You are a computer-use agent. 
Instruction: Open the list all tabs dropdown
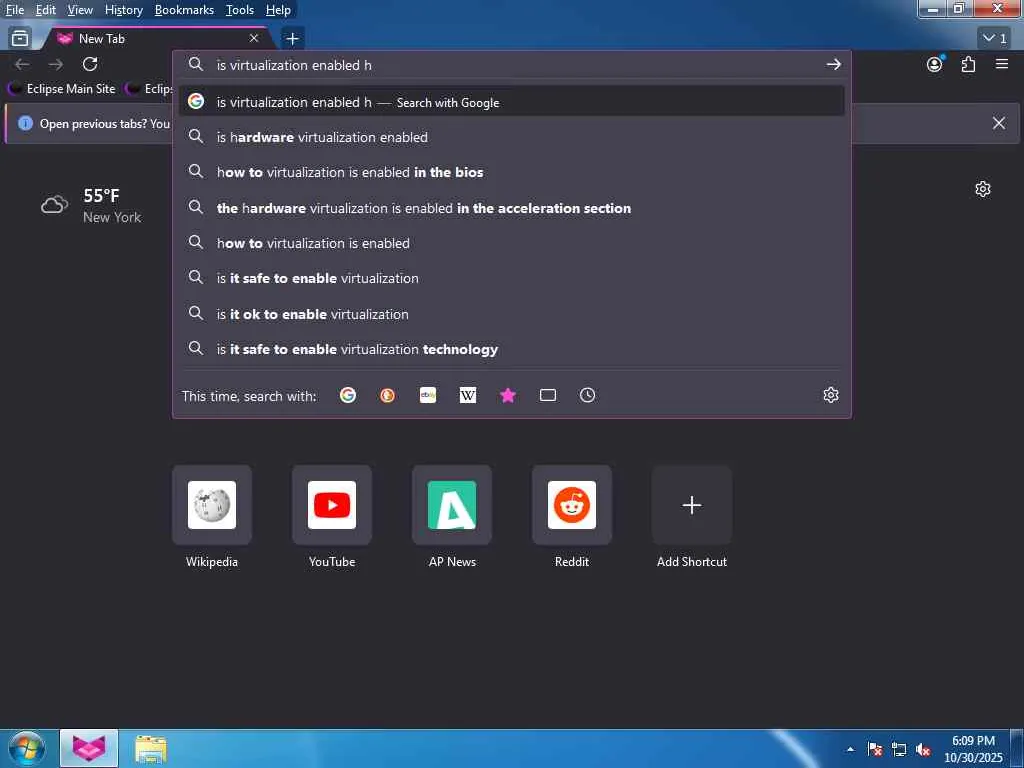(x=996, y=39)
